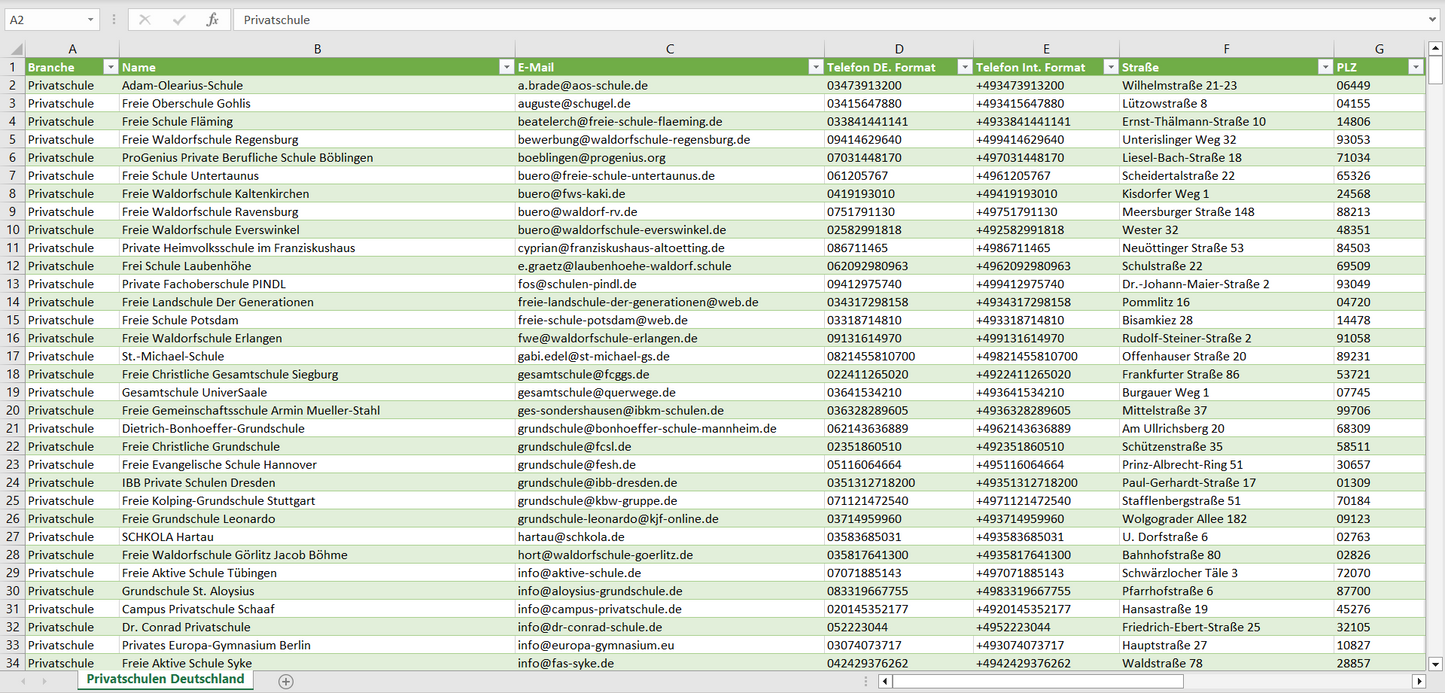Click the Insert Function fx icon
1445x693 pixels.
[212, 20]
